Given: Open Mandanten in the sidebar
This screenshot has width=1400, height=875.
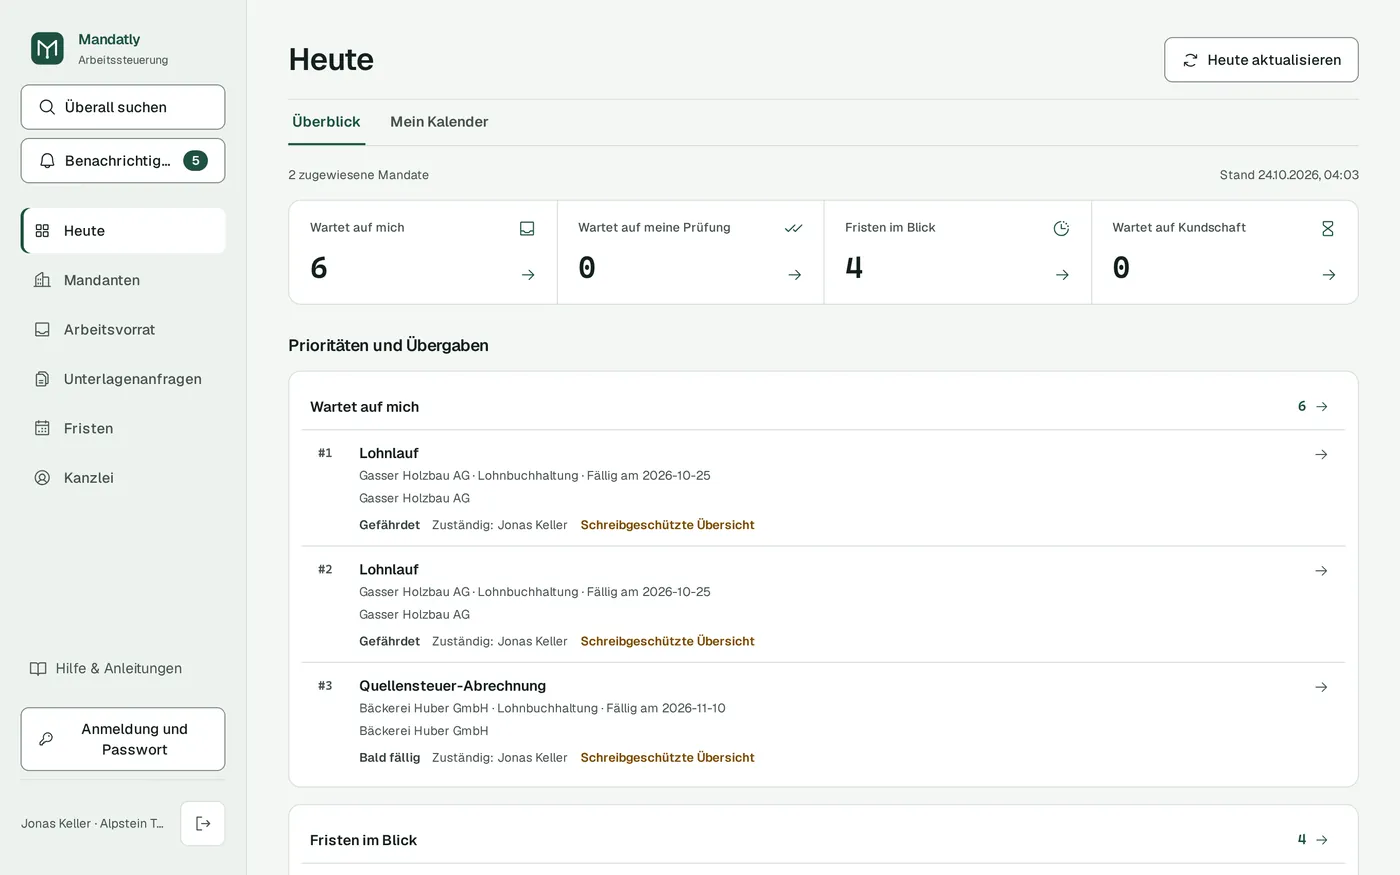Looking at the screenshot, I should coord(123,280).
